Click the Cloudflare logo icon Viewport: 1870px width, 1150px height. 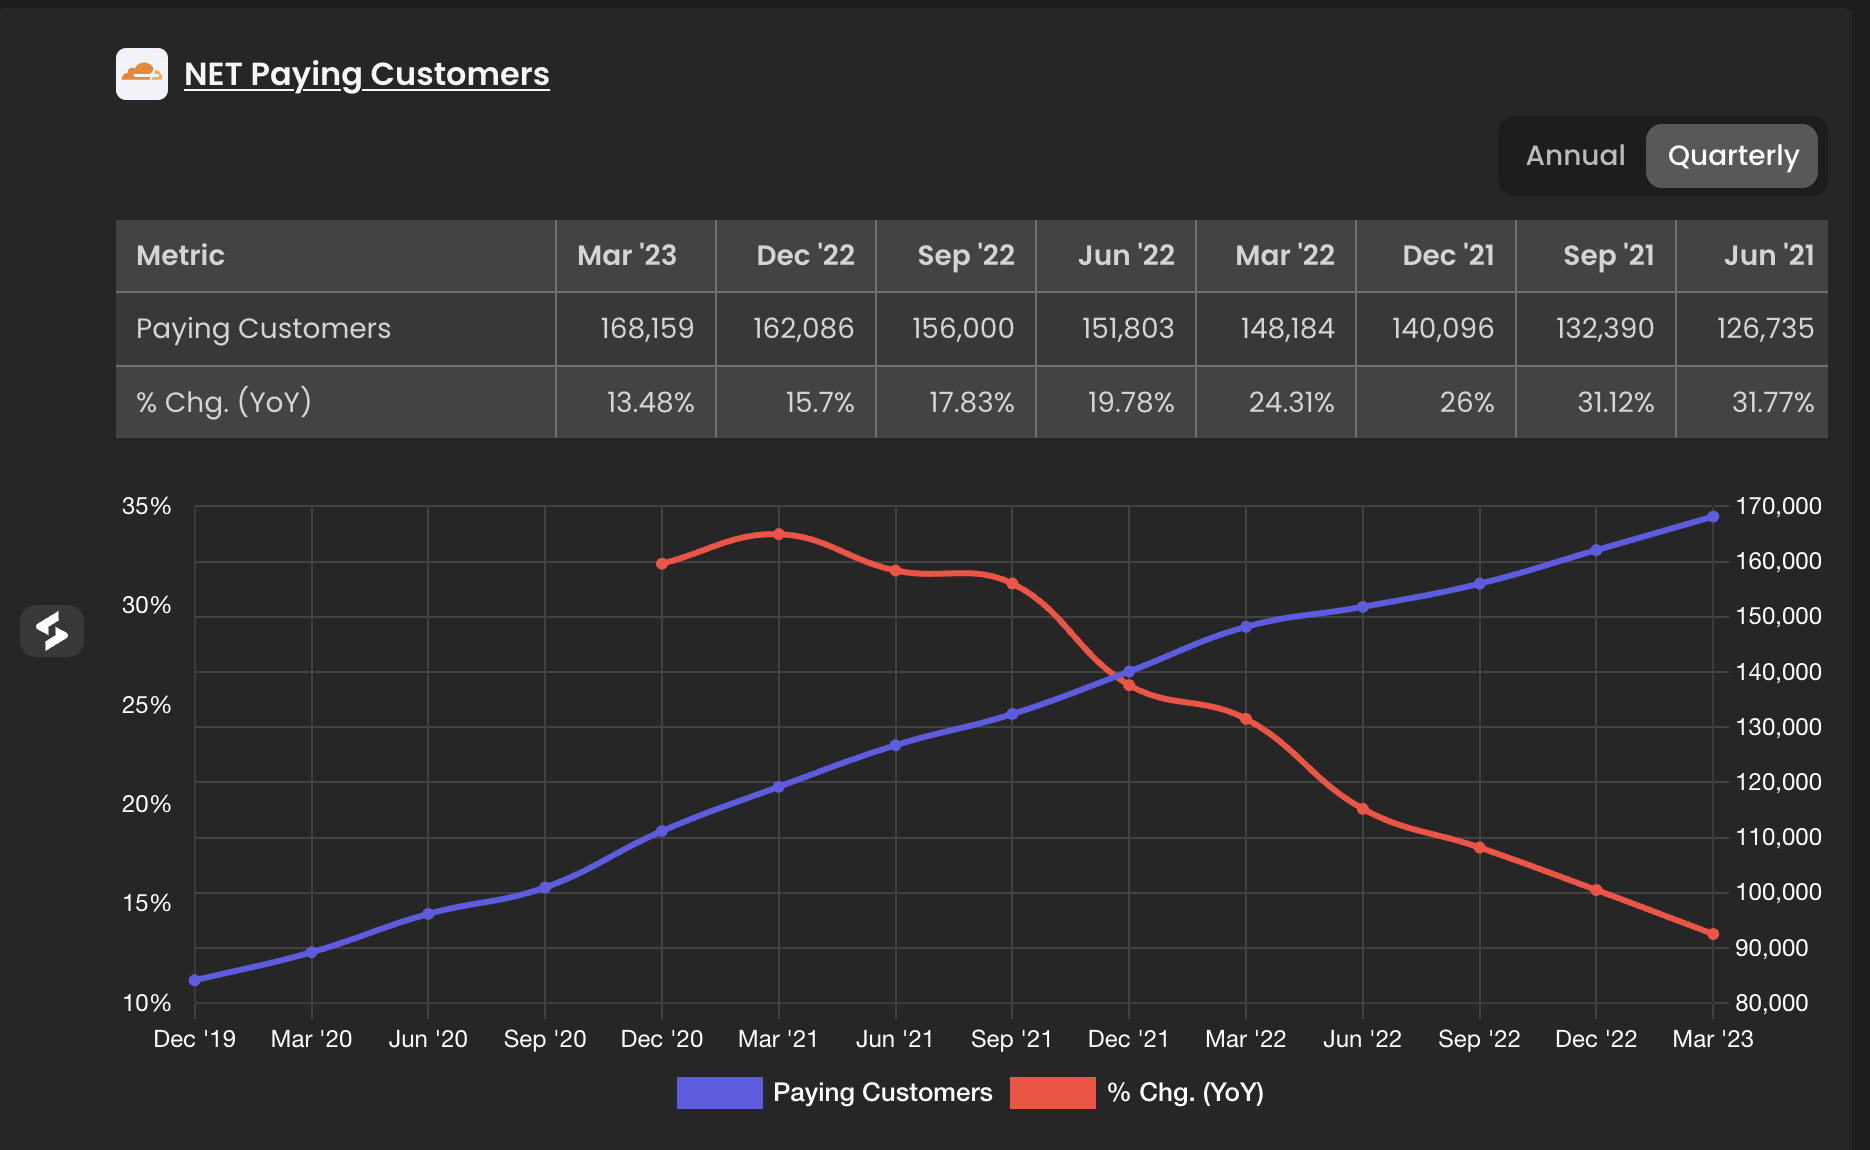click(142, 74)
